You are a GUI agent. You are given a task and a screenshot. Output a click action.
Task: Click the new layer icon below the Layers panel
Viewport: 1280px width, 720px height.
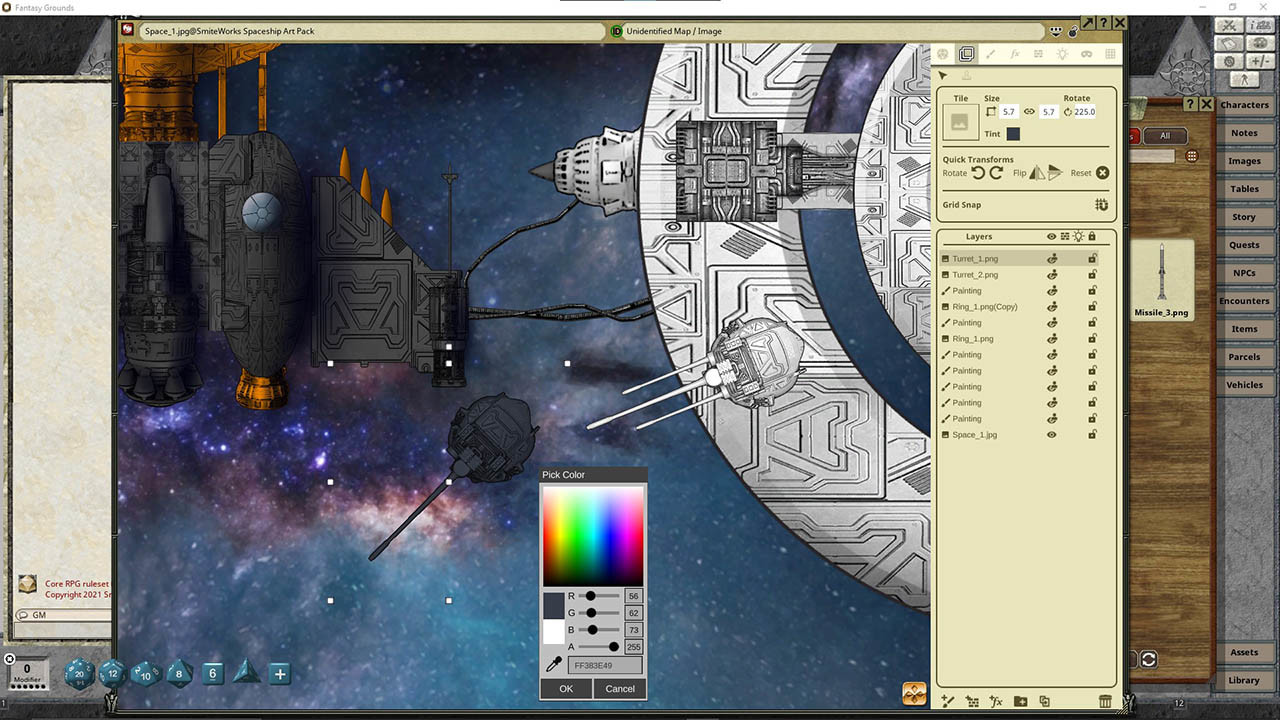948,701
